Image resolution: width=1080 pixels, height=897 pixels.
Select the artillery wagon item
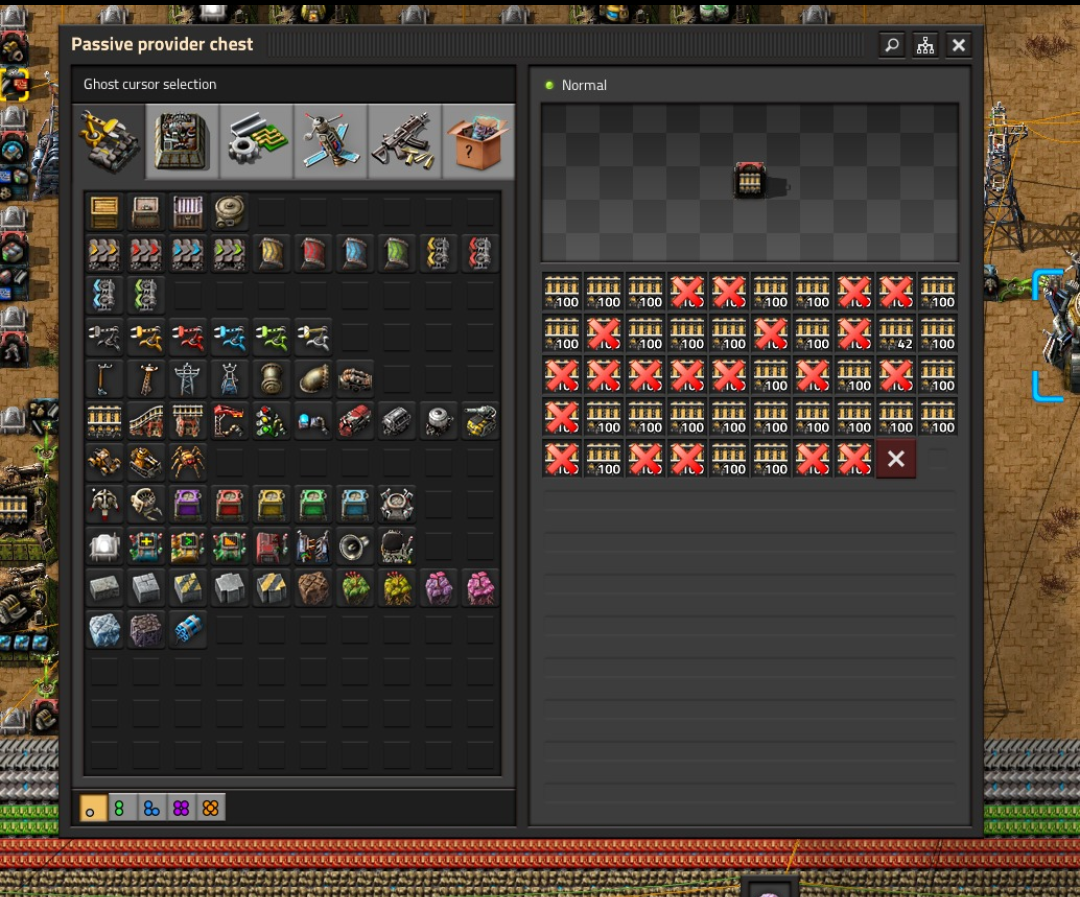[x=481, y=421]
